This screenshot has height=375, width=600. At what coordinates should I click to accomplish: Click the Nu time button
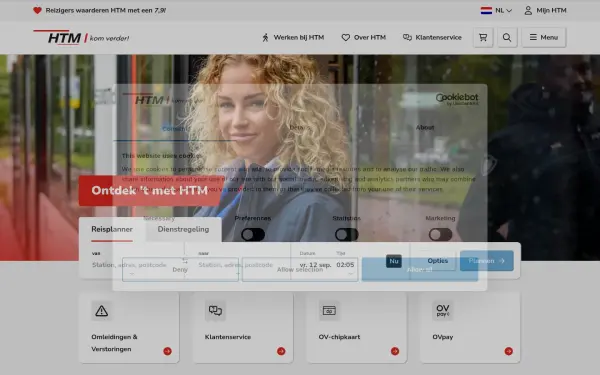click(x=394, y=261)
